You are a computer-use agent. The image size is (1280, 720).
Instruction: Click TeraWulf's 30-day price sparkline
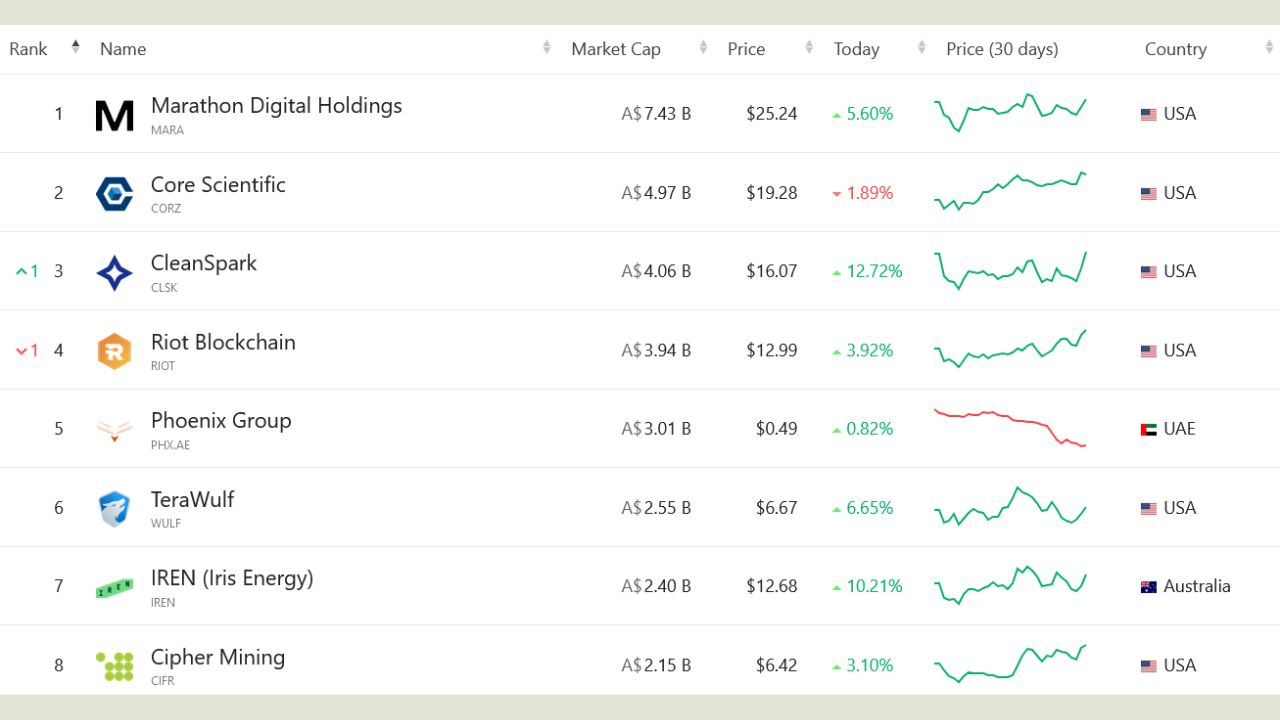[x=1010, y=506]
